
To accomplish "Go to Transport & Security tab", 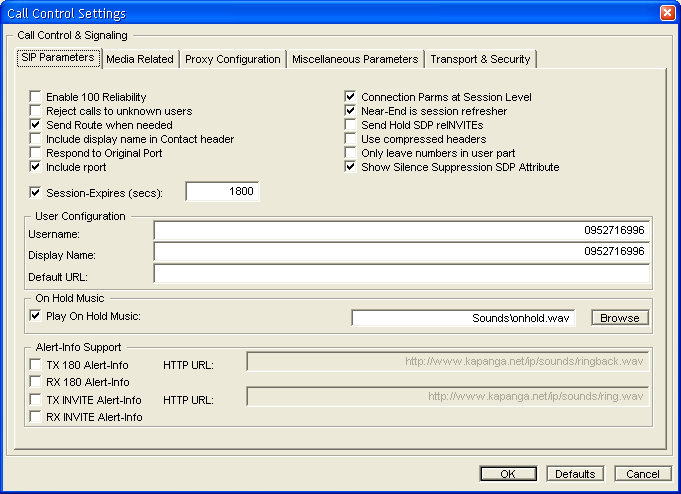I will (x=480, y=59).
